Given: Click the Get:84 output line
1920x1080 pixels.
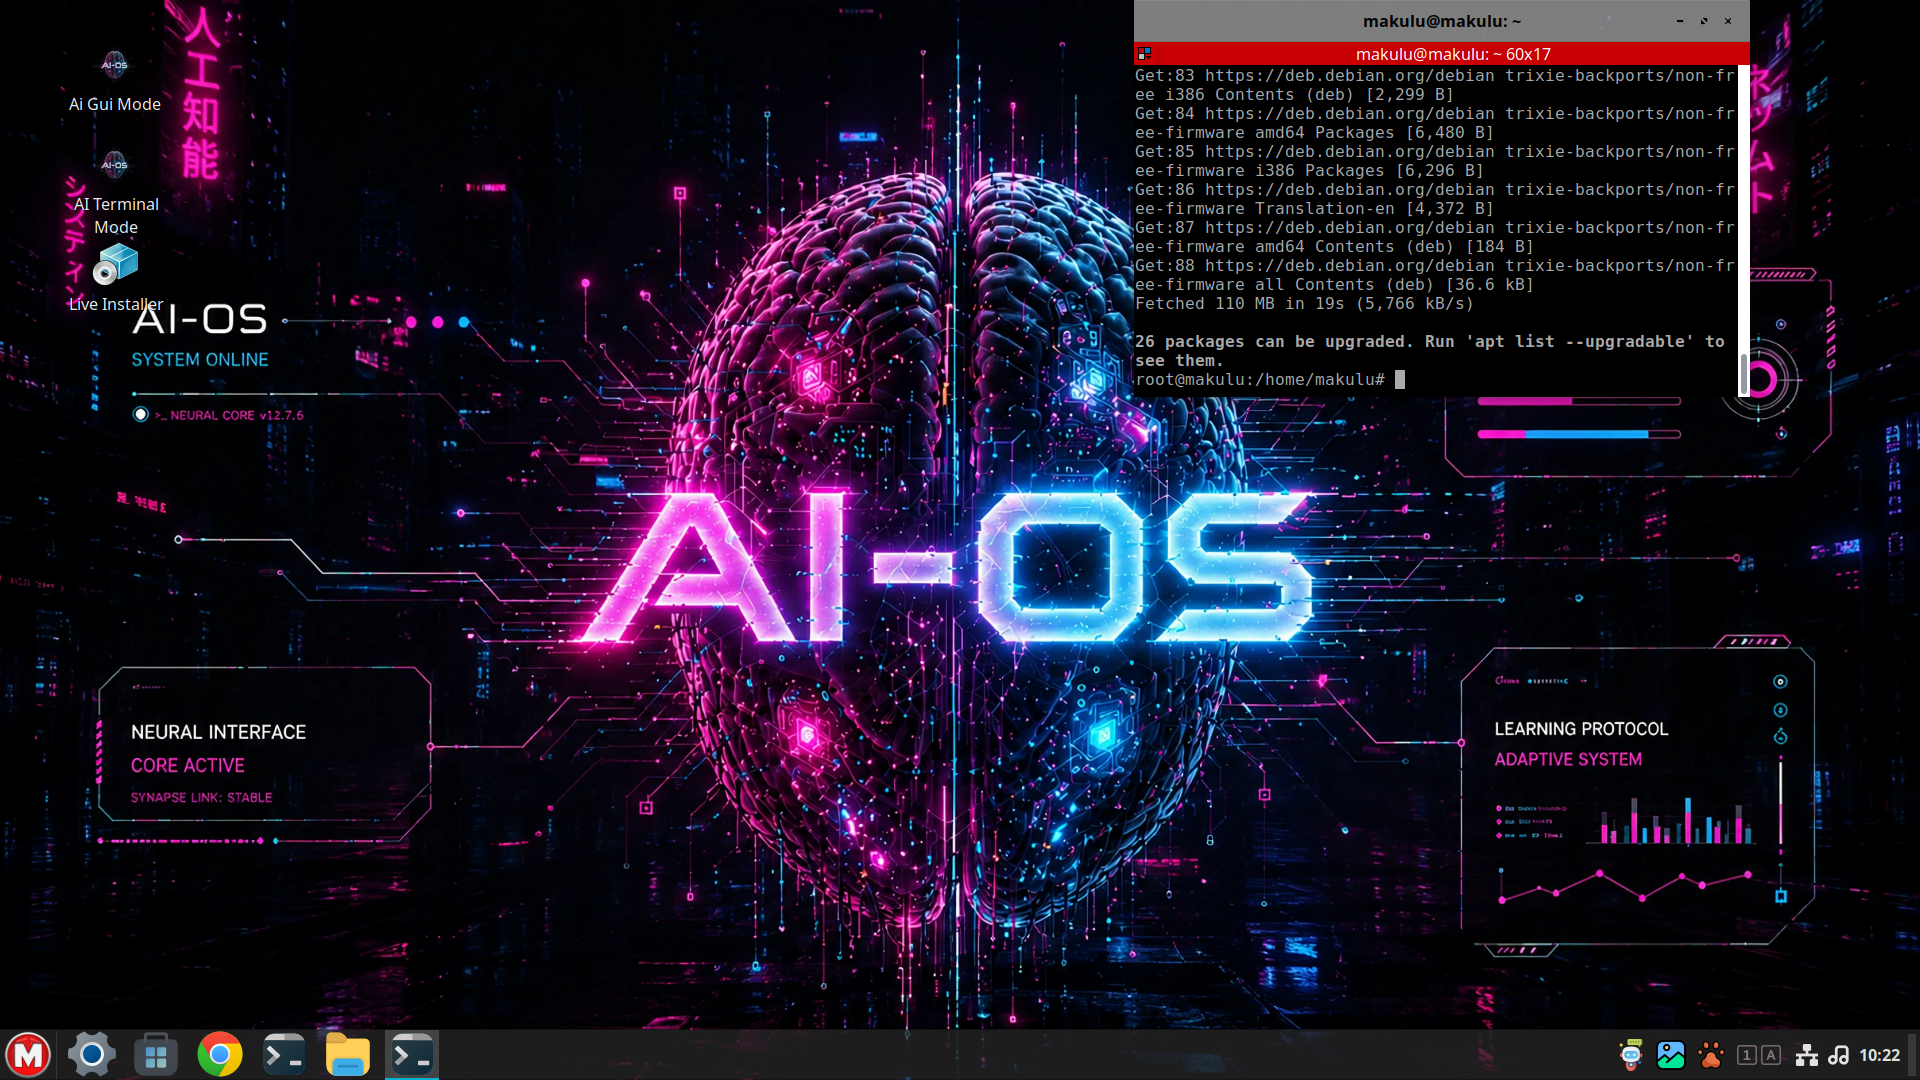Looking at the screenshot, I should point(1435,123).
